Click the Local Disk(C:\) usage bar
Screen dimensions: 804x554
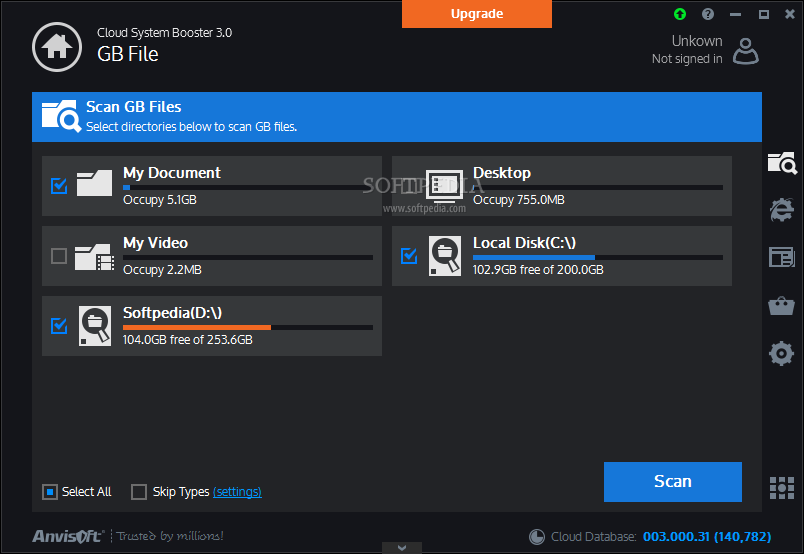tap(598, 258)
